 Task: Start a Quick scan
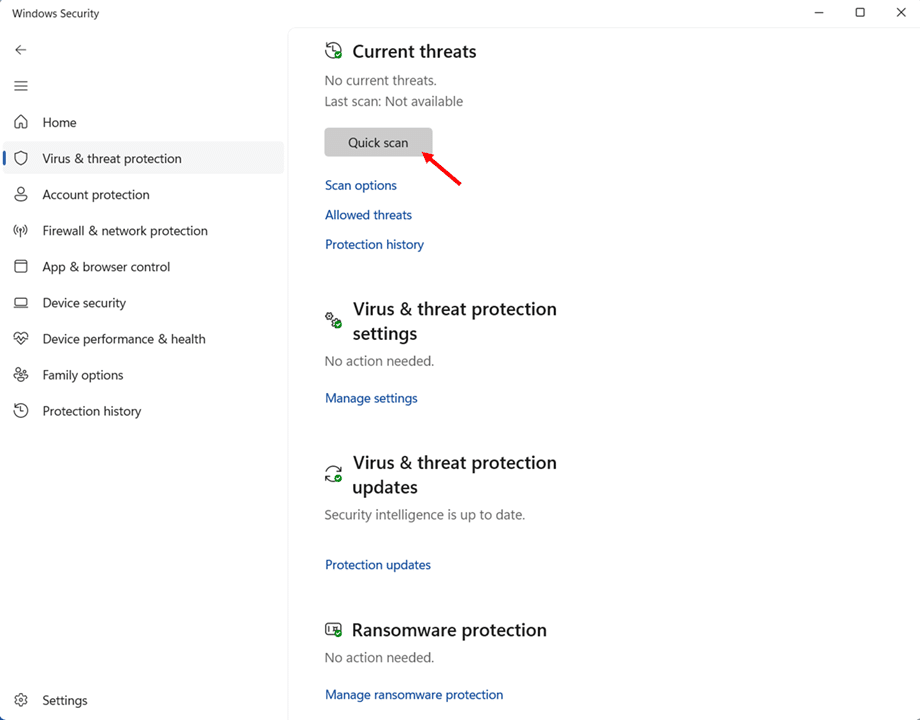[378, 143]
